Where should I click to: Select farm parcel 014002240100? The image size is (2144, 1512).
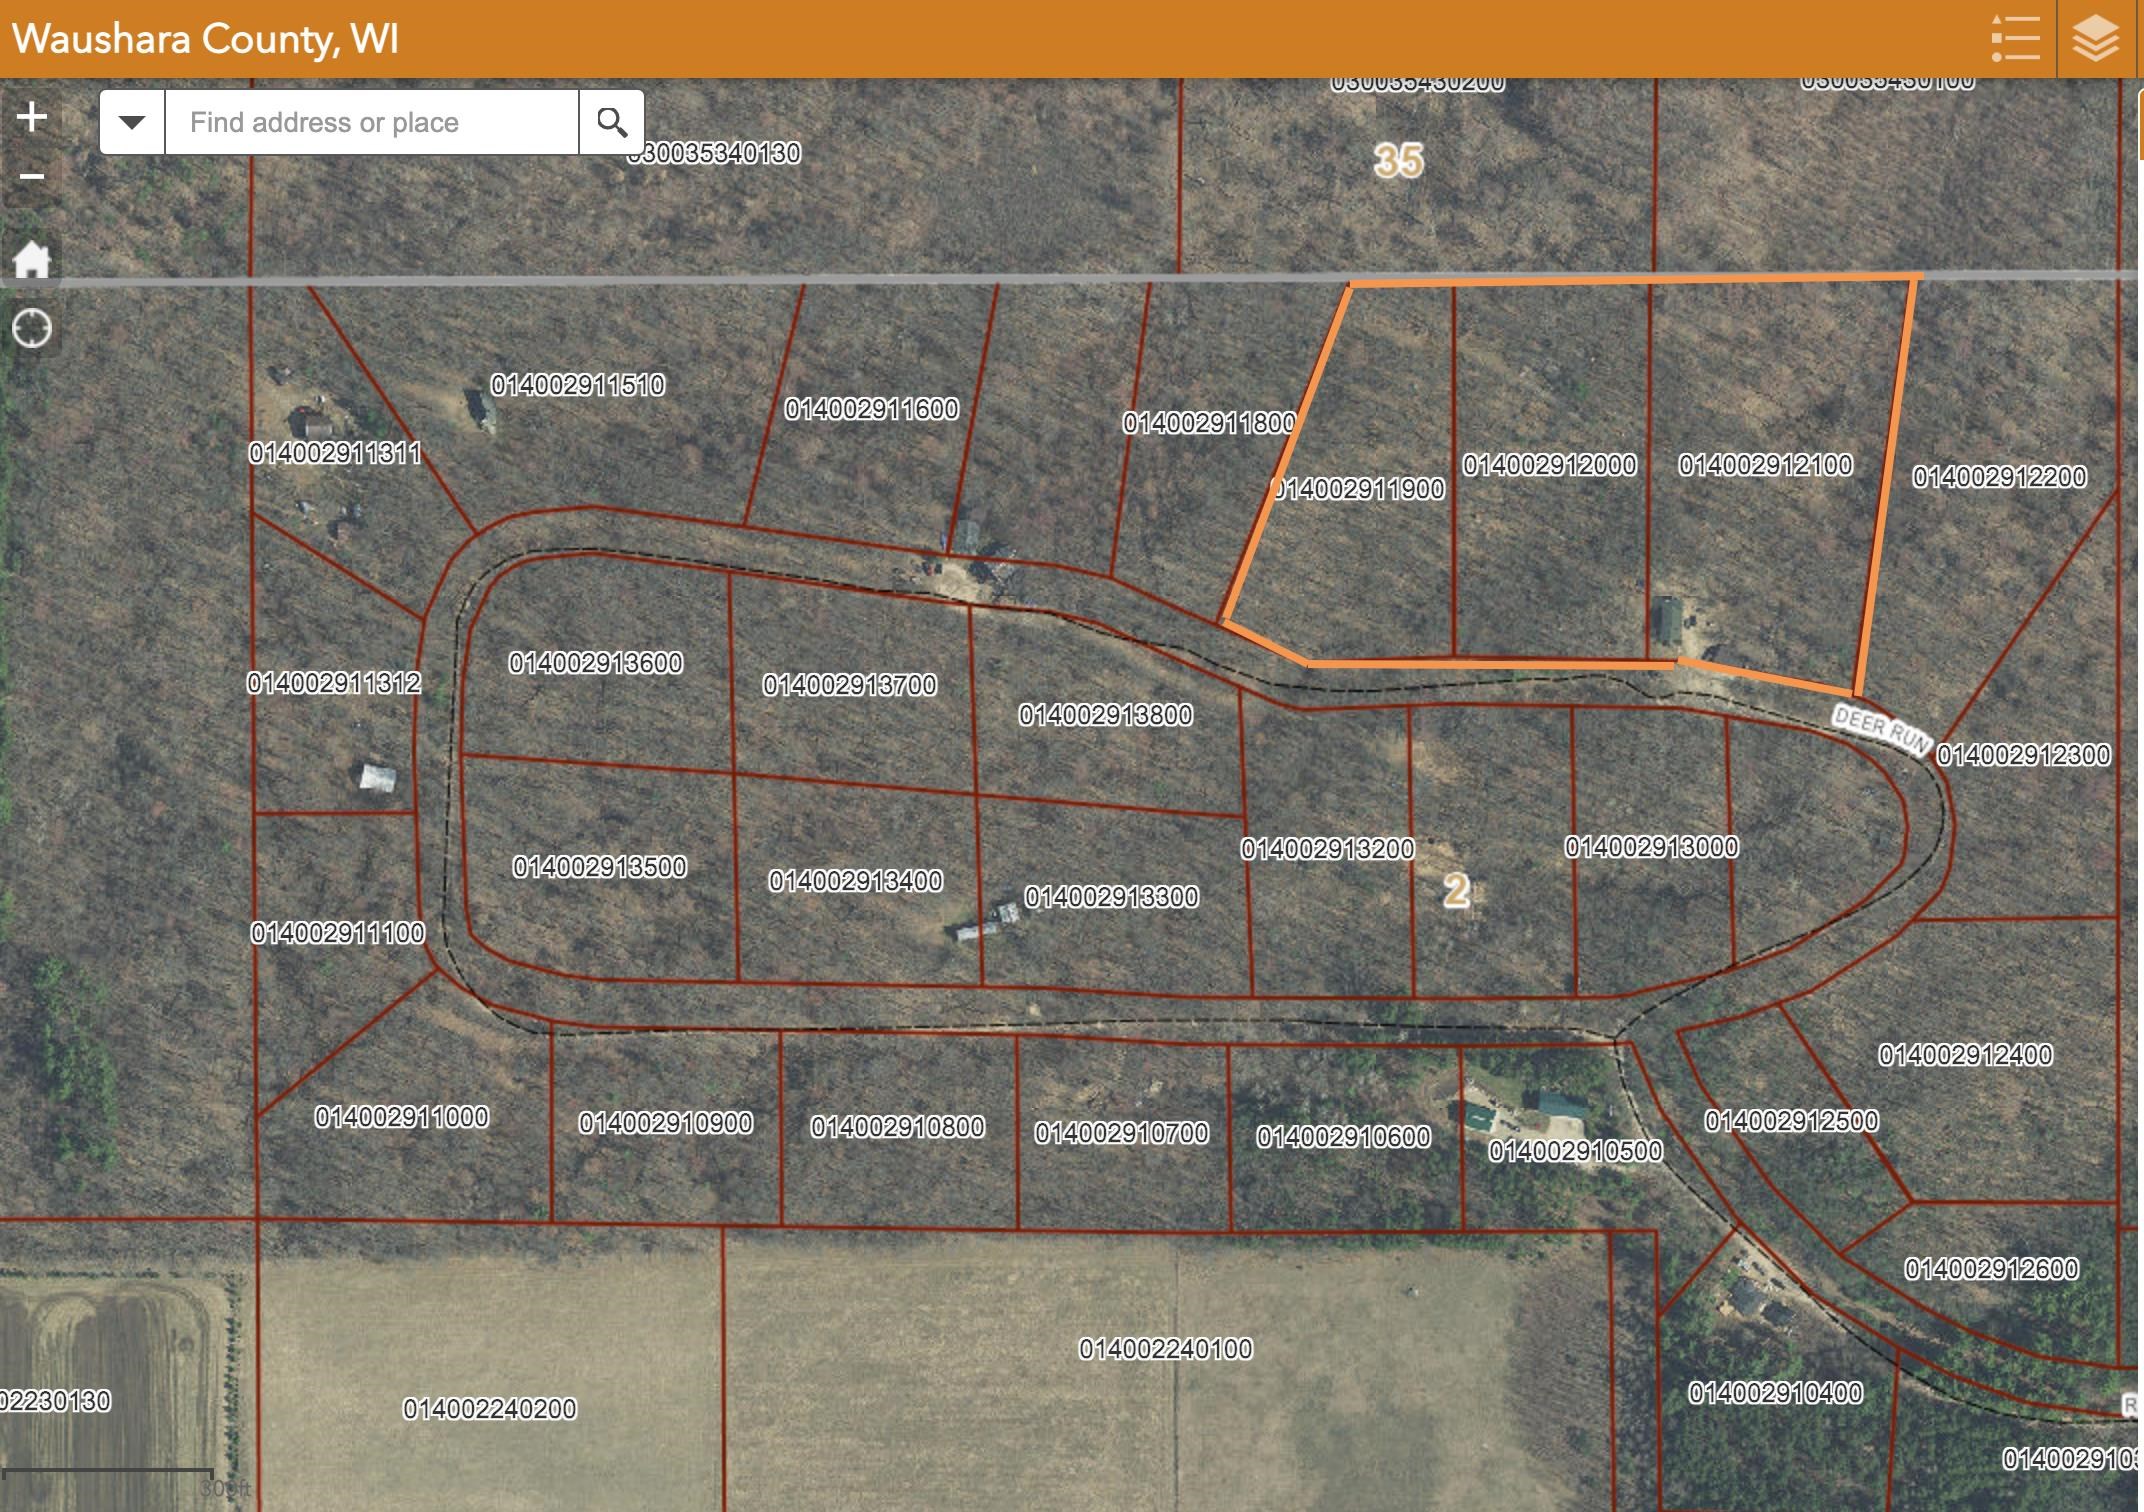[1165, 1349]
